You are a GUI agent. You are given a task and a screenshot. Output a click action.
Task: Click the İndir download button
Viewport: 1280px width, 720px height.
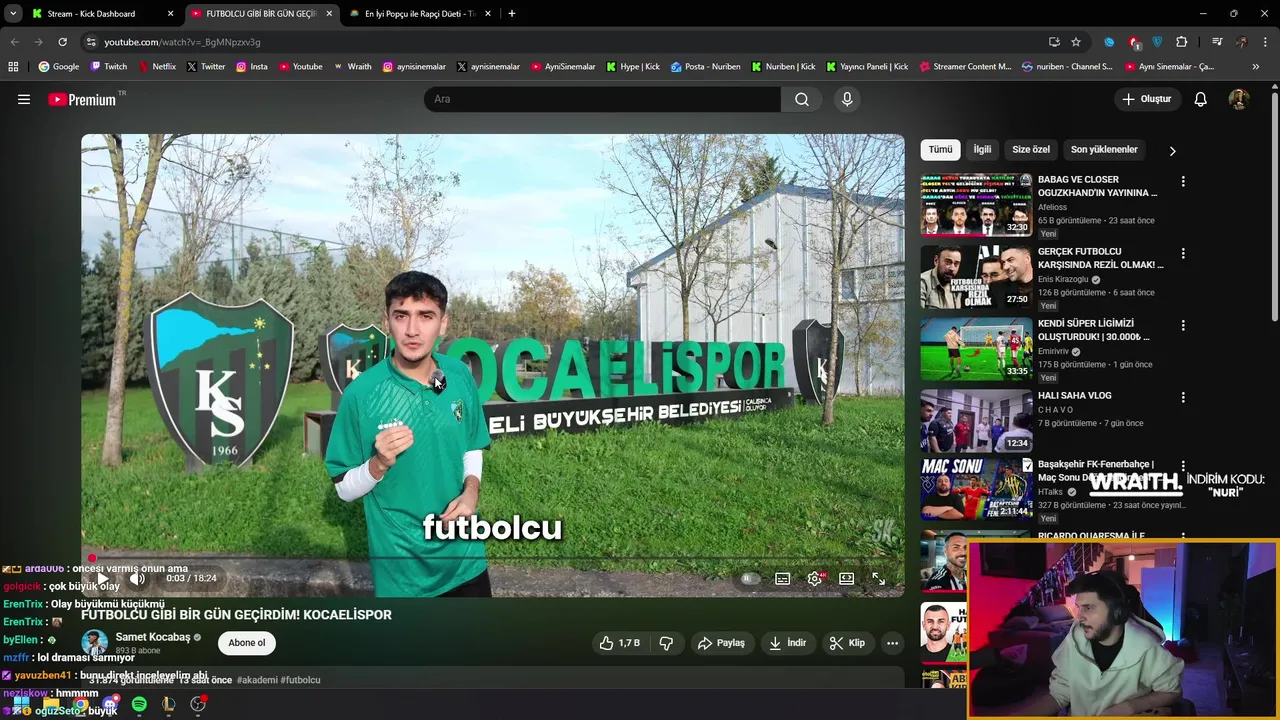pyautogui.click(x=787, y=643)
